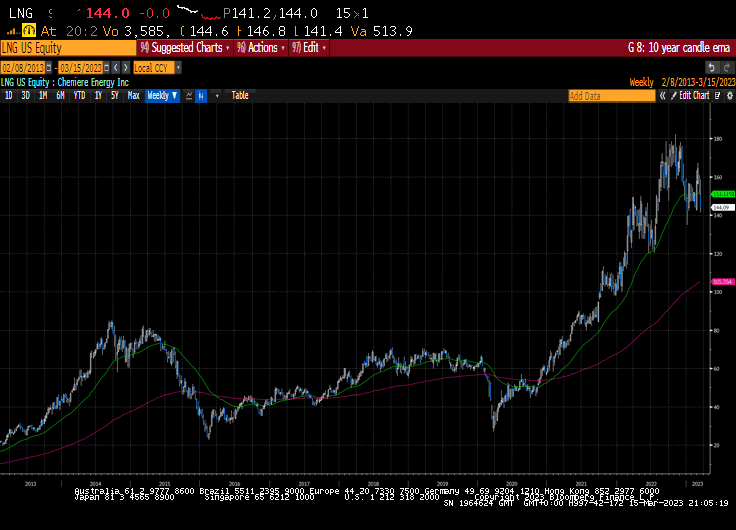Click the signal bars icon in header

[x=13, y=31]
